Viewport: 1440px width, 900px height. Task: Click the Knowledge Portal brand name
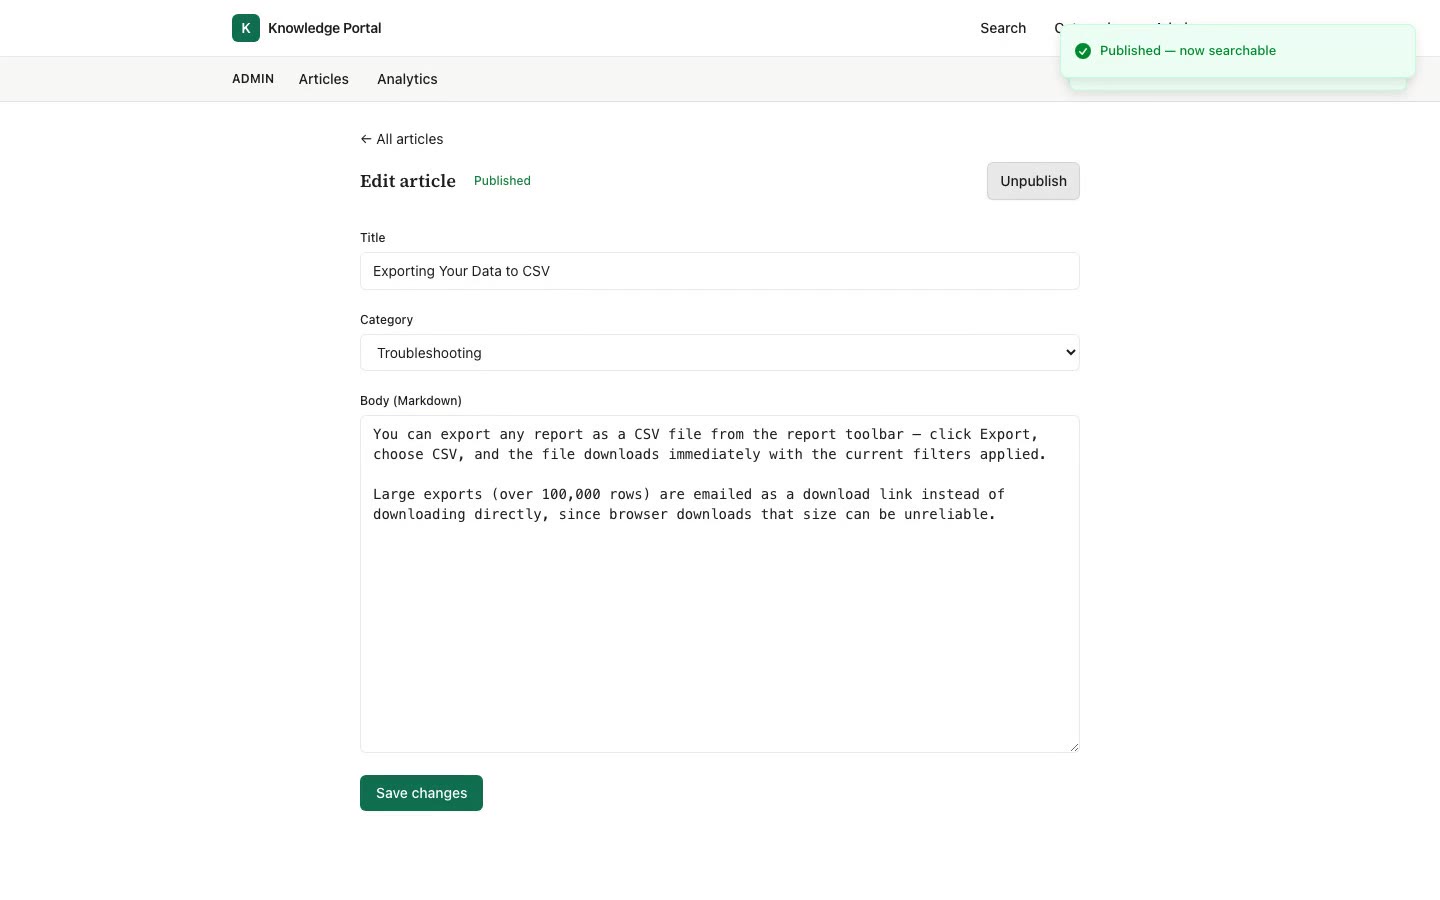(x=325, y=28)
